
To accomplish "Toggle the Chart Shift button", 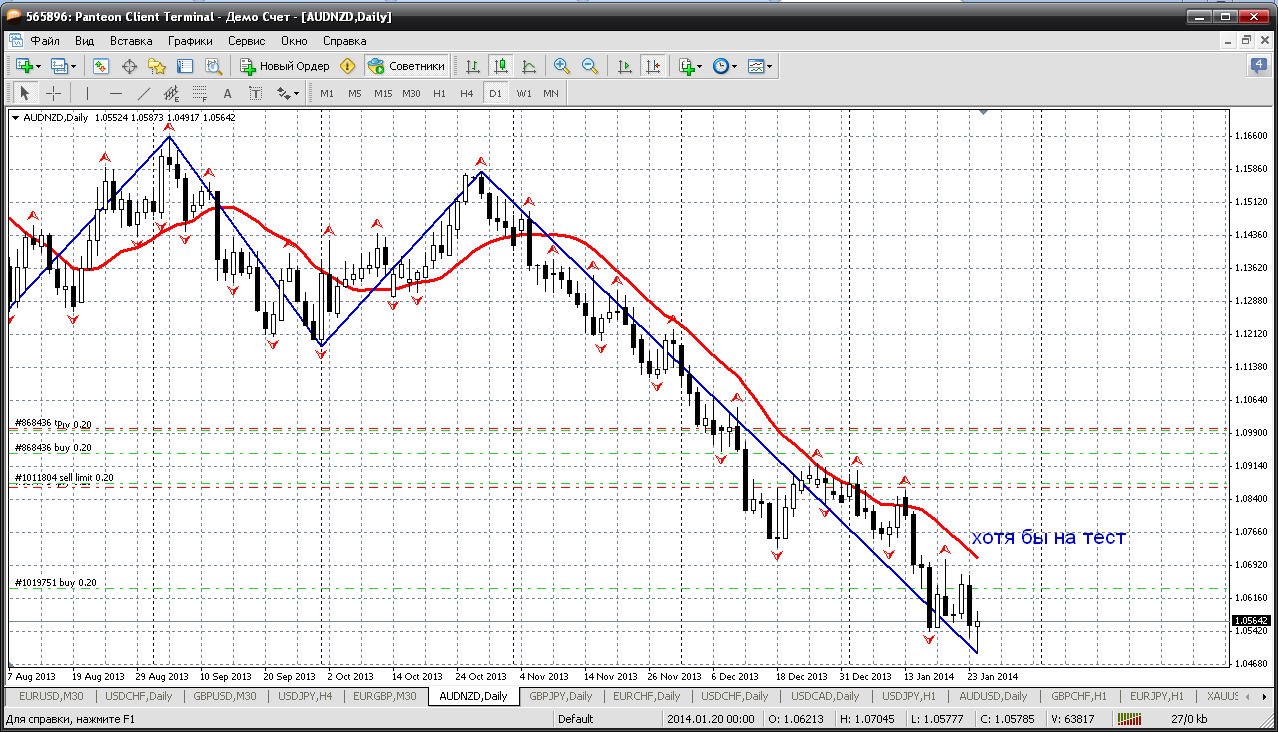I will (653, 66).
